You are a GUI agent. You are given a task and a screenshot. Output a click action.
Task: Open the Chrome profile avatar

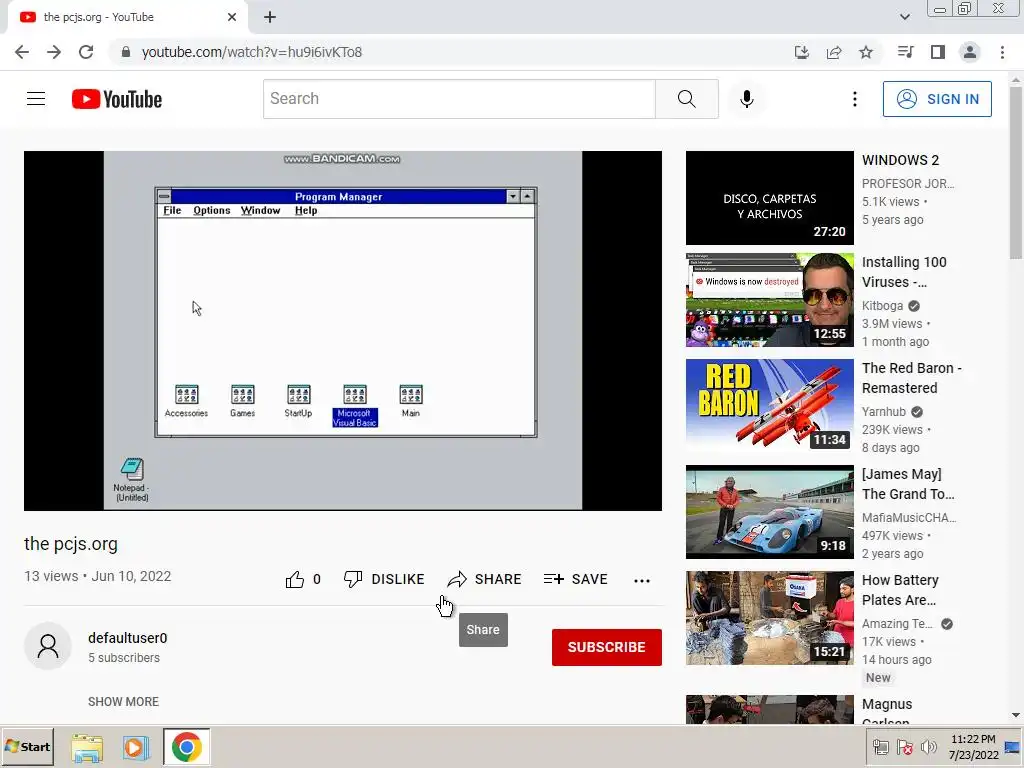point(970,52)
